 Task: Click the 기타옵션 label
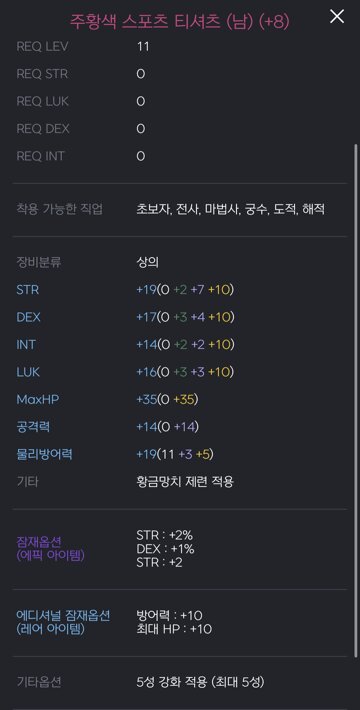coord(38,682)
